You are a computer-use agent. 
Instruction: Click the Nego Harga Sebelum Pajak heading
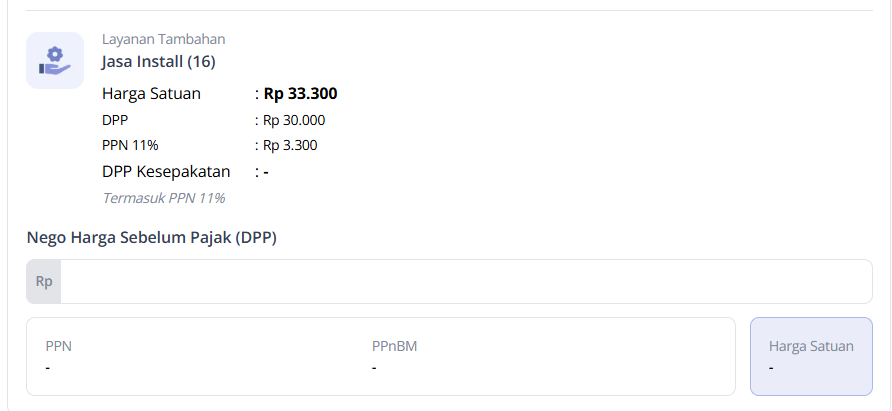point(152,238)
